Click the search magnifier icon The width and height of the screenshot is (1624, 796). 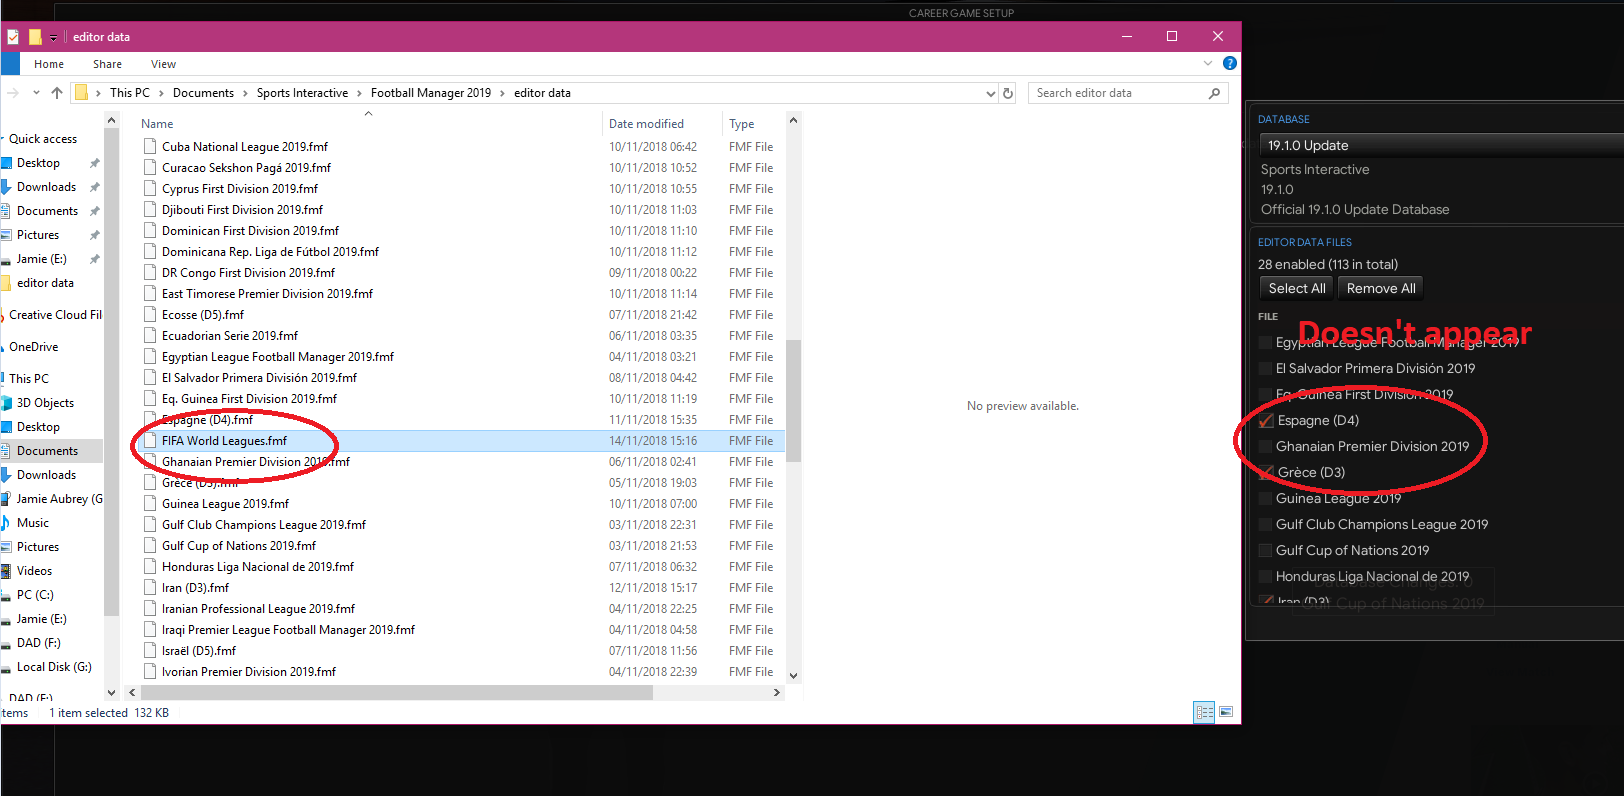[1215, 93]
